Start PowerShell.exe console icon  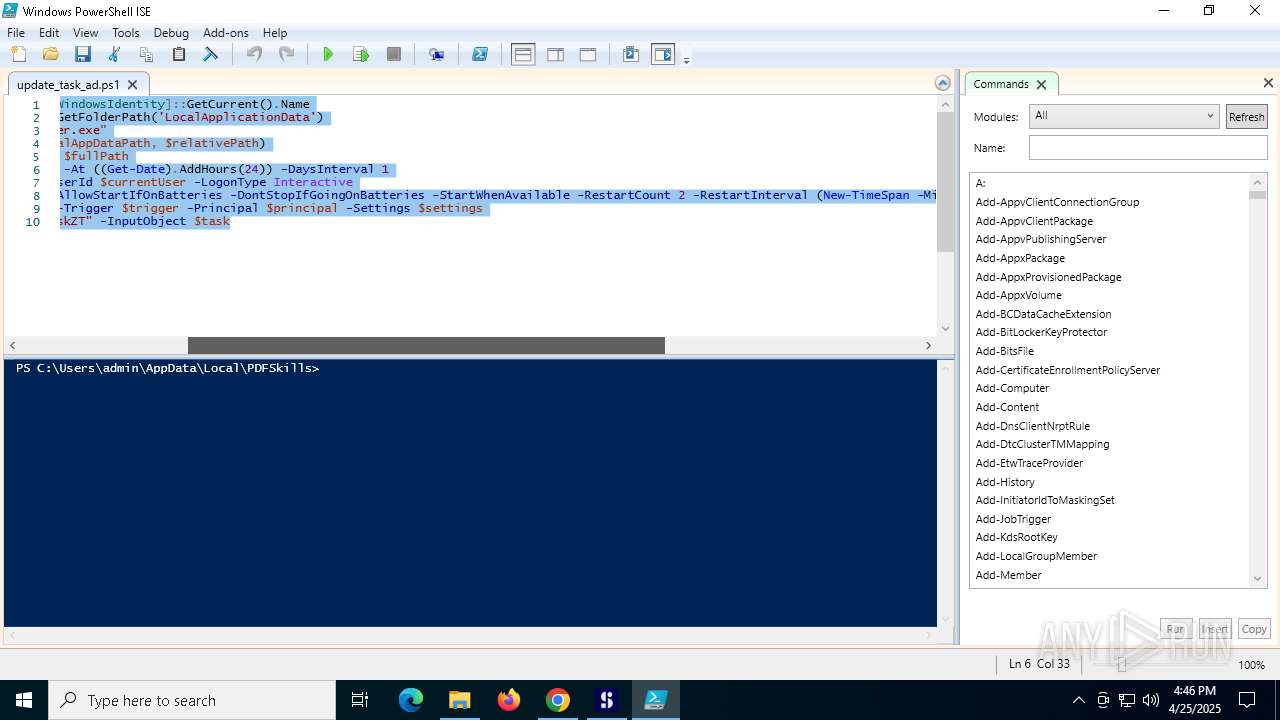480,55
